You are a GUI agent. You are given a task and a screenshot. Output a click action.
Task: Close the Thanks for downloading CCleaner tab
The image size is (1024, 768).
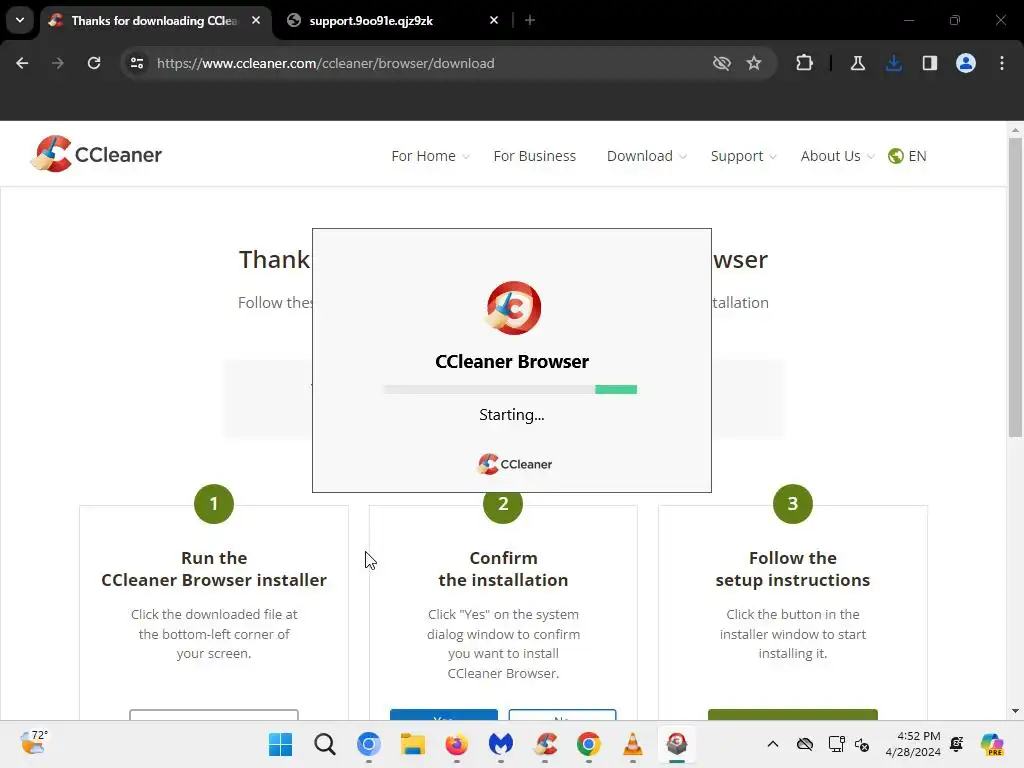coord(256,20)
